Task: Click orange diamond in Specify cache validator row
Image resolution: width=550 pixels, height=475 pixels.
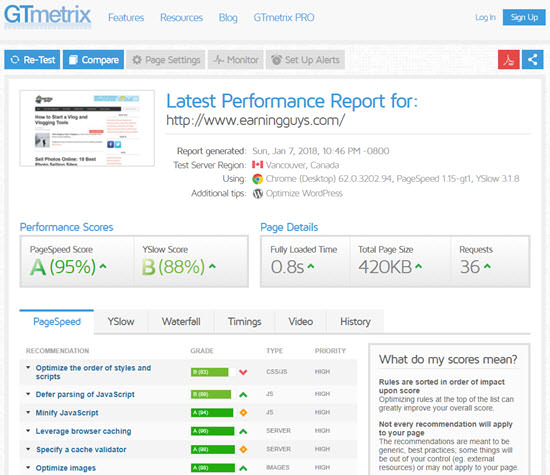Action: coord(243,449)
